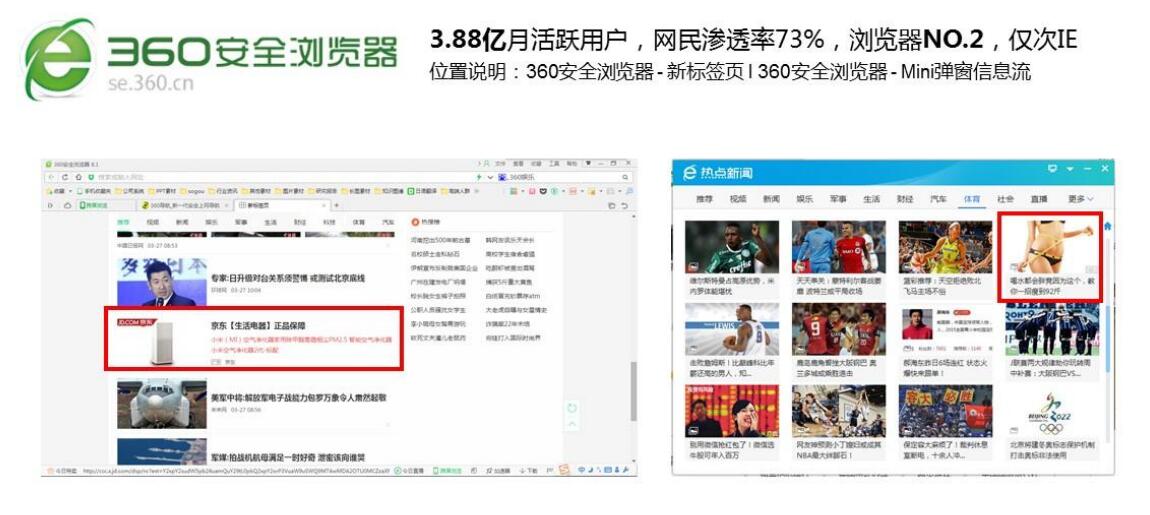Open 财经 tab in 热点新闻 window
The width and height of the screenshot is (1150, 515).
tap(905, 199)
